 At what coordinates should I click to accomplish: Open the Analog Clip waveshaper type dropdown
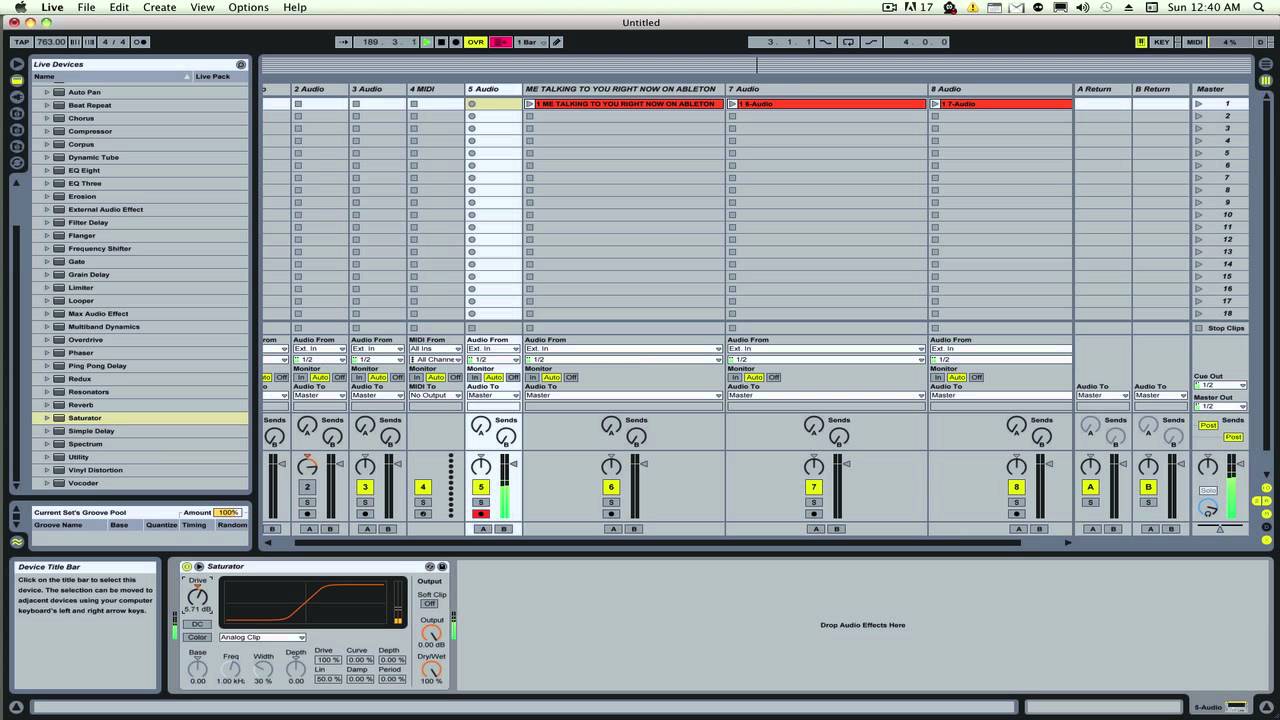(x=262, y=637)
